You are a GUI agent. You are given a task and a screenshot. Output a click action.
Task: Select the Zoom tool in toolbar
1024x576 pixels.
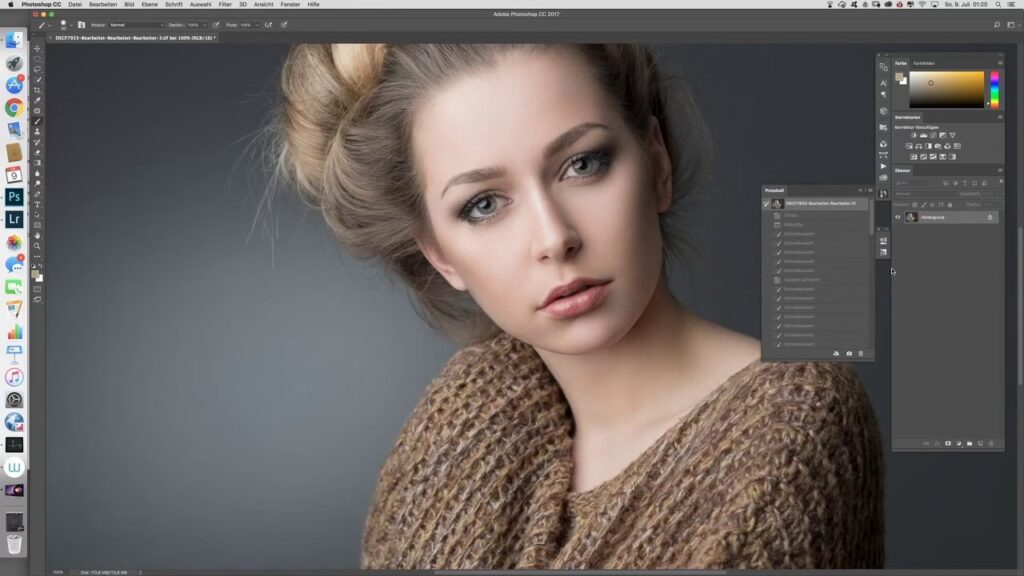tap(38, 245)
